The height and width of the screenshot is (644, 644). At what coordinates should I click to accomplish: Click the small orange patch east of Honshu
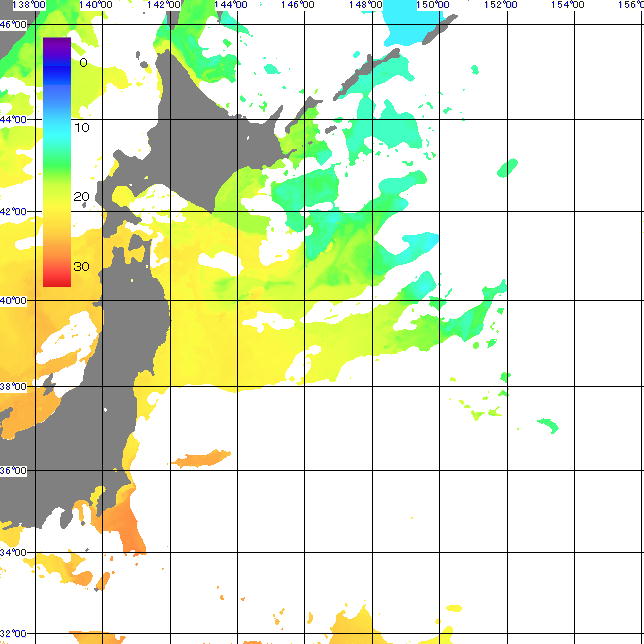203,458
